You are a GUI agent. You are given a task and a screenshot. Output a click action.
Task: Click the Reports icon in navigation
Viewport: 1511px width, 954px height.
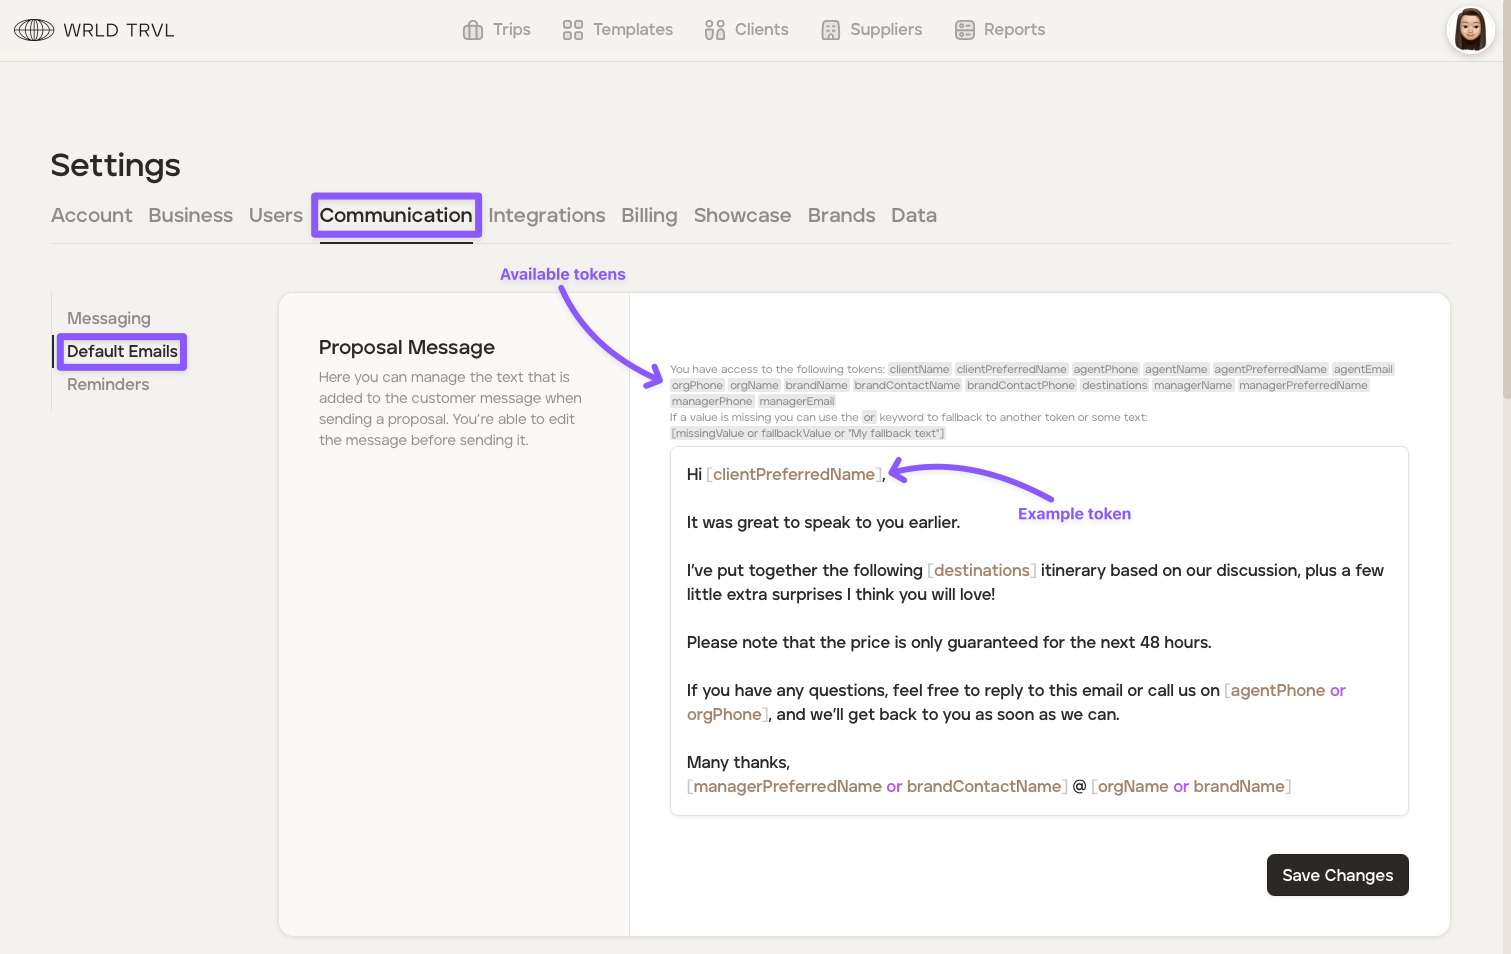[964, 30]
